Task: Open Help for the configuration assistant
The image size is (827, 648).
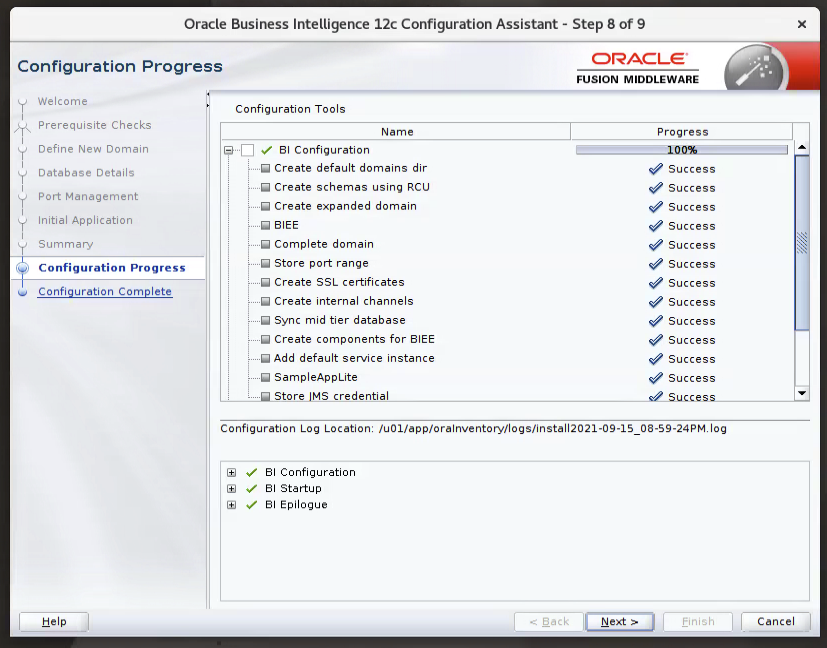Action: (54, 622)
